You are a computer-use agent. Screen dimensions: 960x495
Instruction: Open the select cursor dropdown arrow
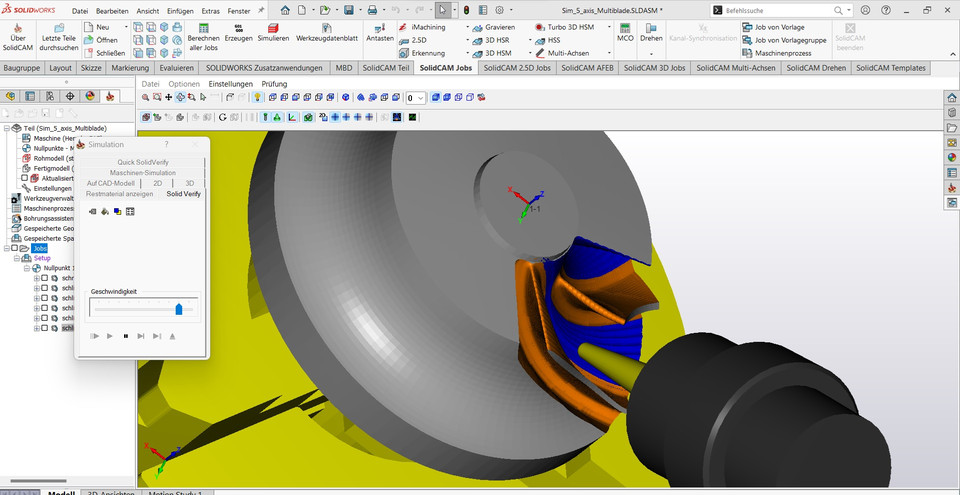pyautogui.click(x=453, y=10)
